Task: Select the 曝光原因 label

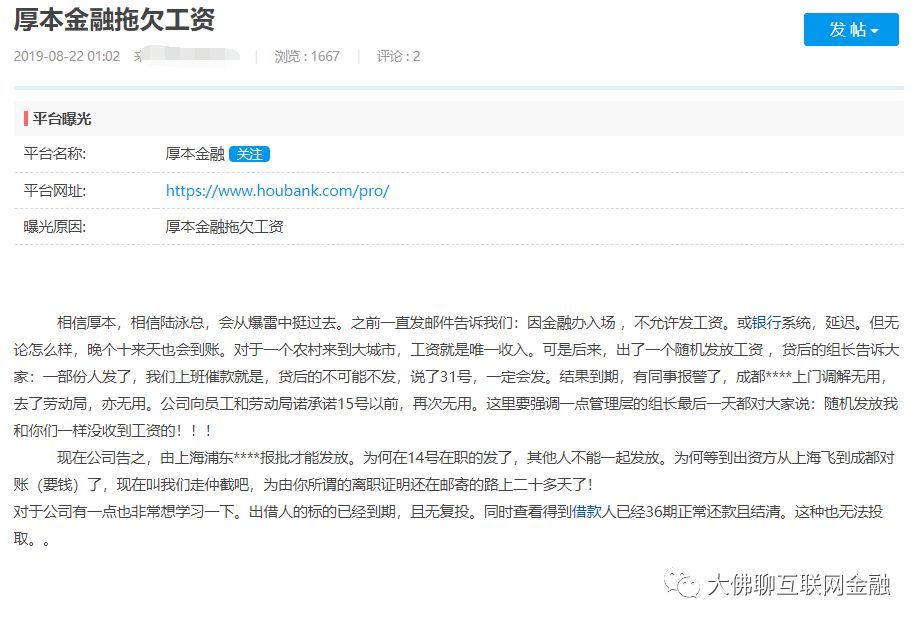Action: pos(55,227)
